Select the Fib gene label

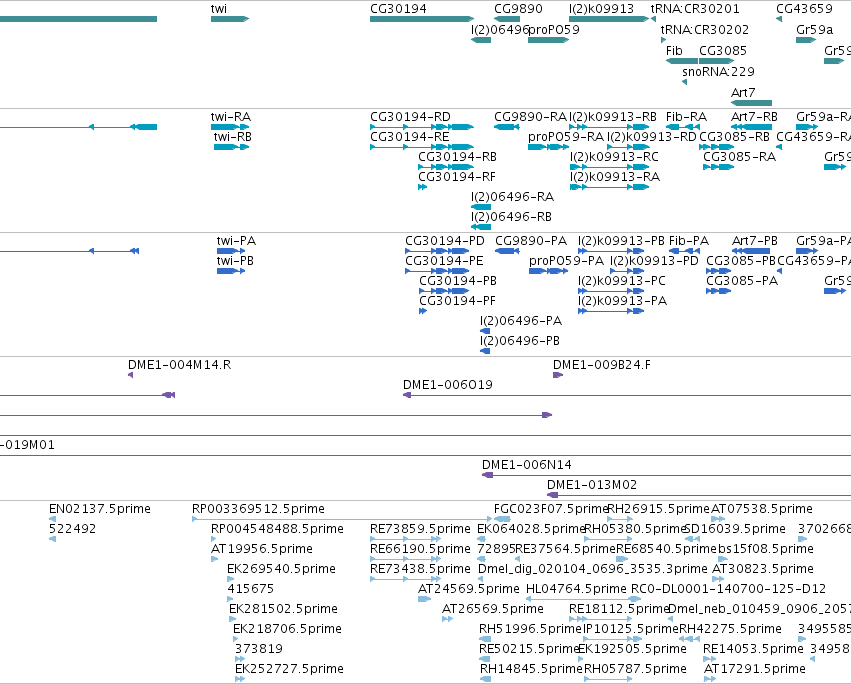(674, 50)
